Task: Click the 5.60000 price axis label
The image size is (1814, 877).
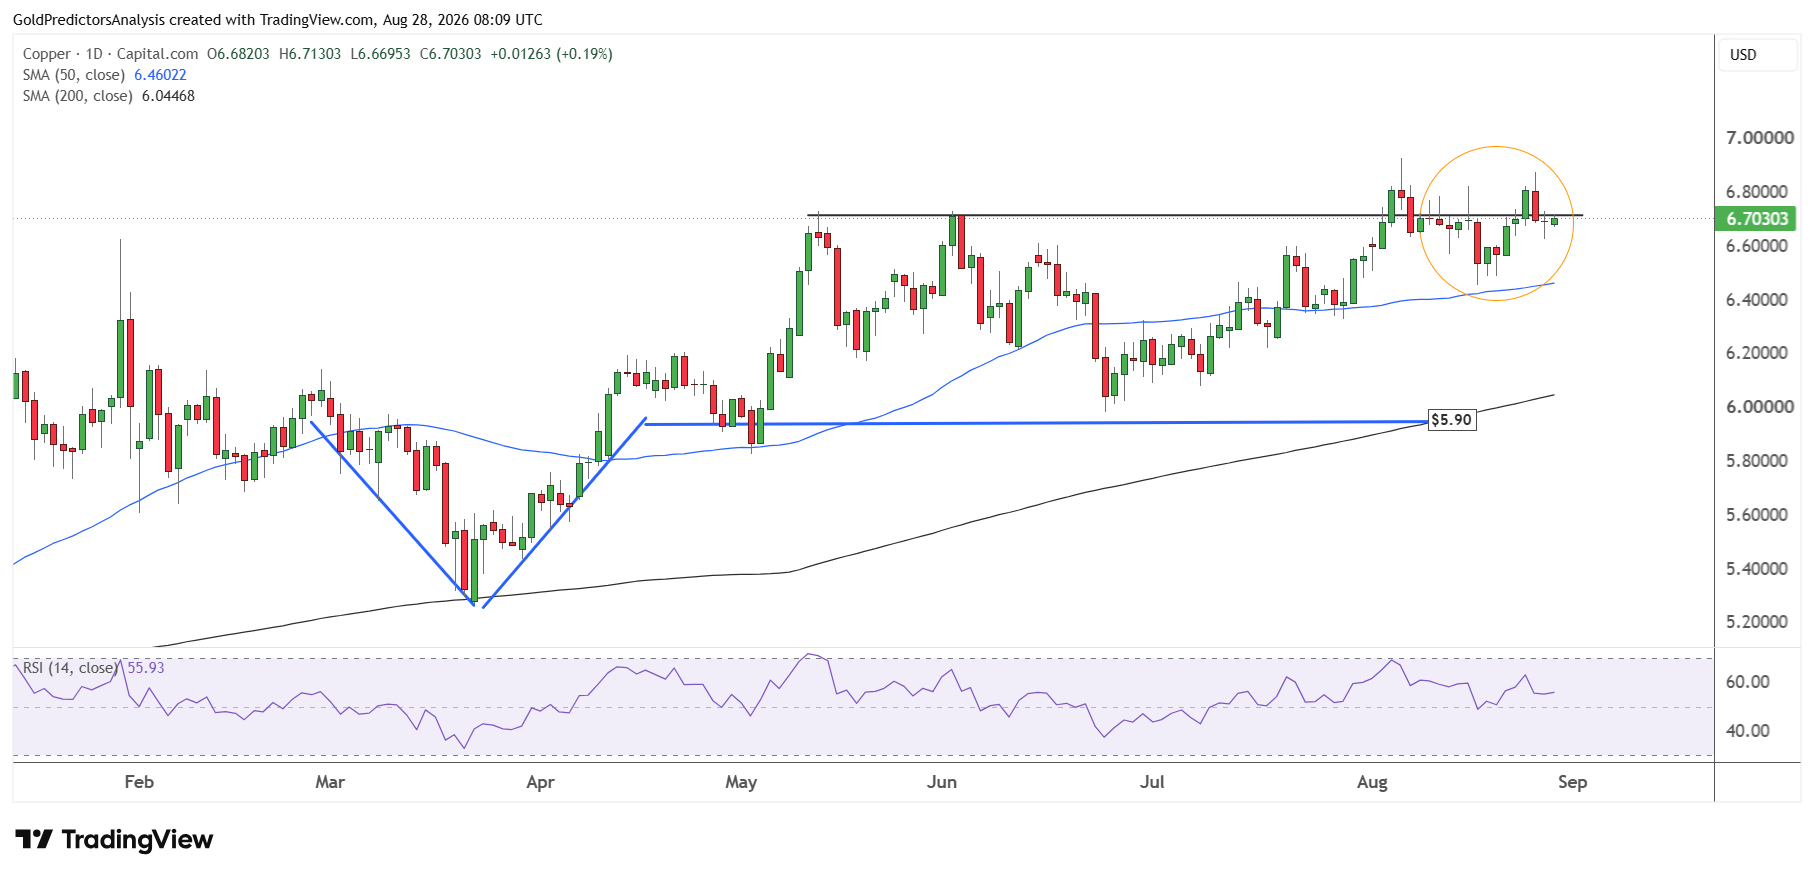Action: point(1759,515)
